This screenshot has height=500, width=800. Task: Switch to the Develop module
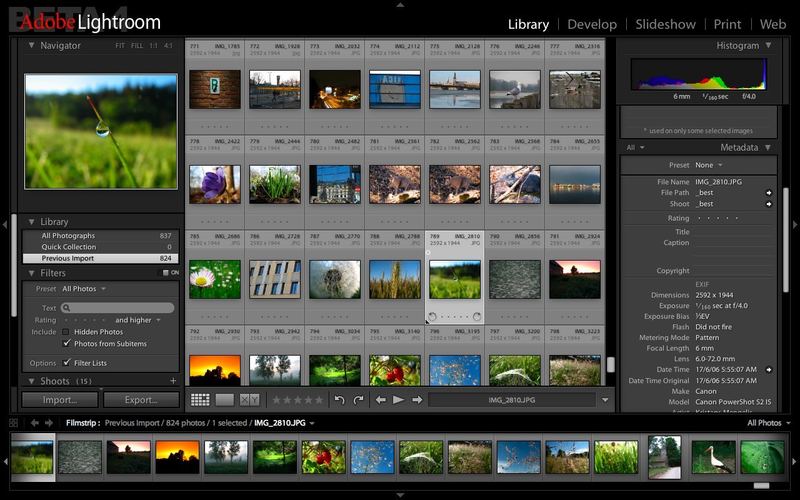click(x=592, y=24)
